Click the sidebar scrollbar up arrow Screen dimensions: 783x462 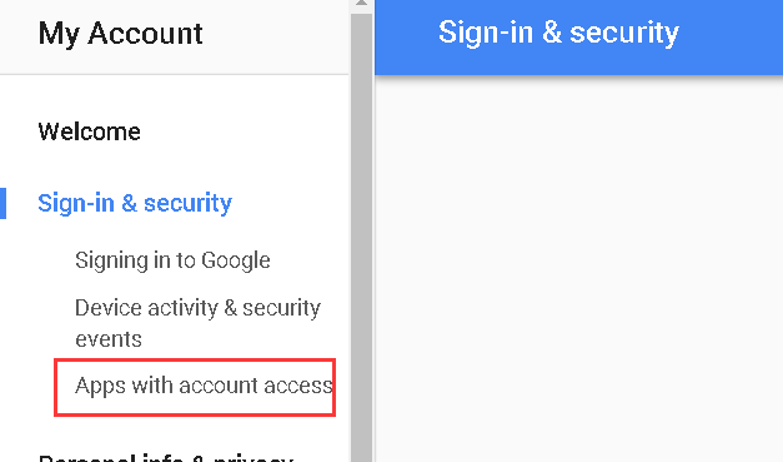pyautogui.click(x=361, y=5)
